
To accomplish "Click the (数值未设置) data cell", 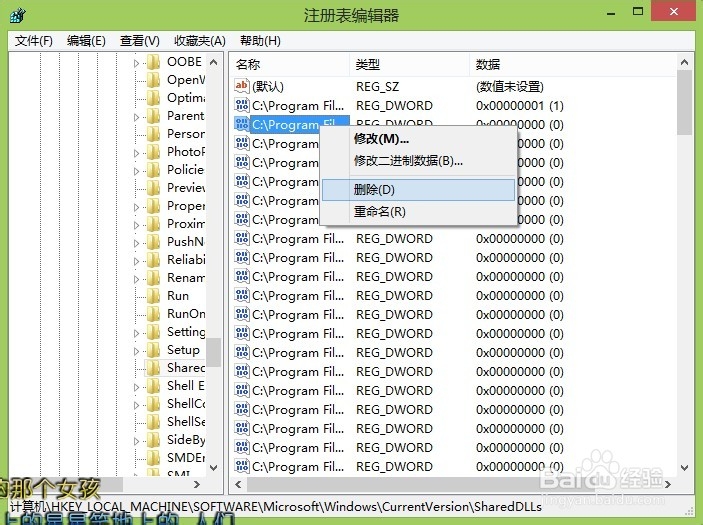I will point(510,86).
